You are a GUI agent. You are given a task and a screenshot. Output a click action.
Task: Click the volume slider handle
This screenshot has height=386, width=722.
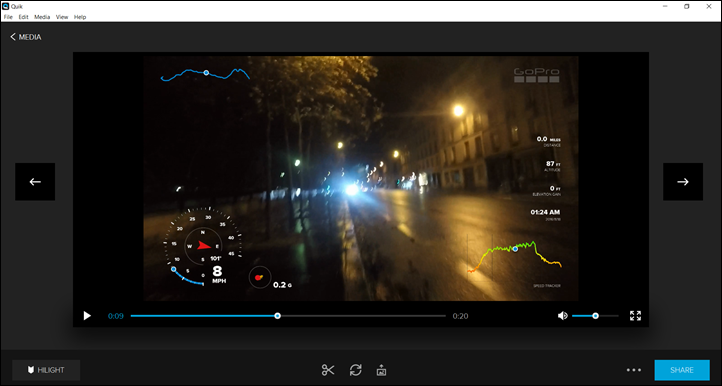coord(595,316)
